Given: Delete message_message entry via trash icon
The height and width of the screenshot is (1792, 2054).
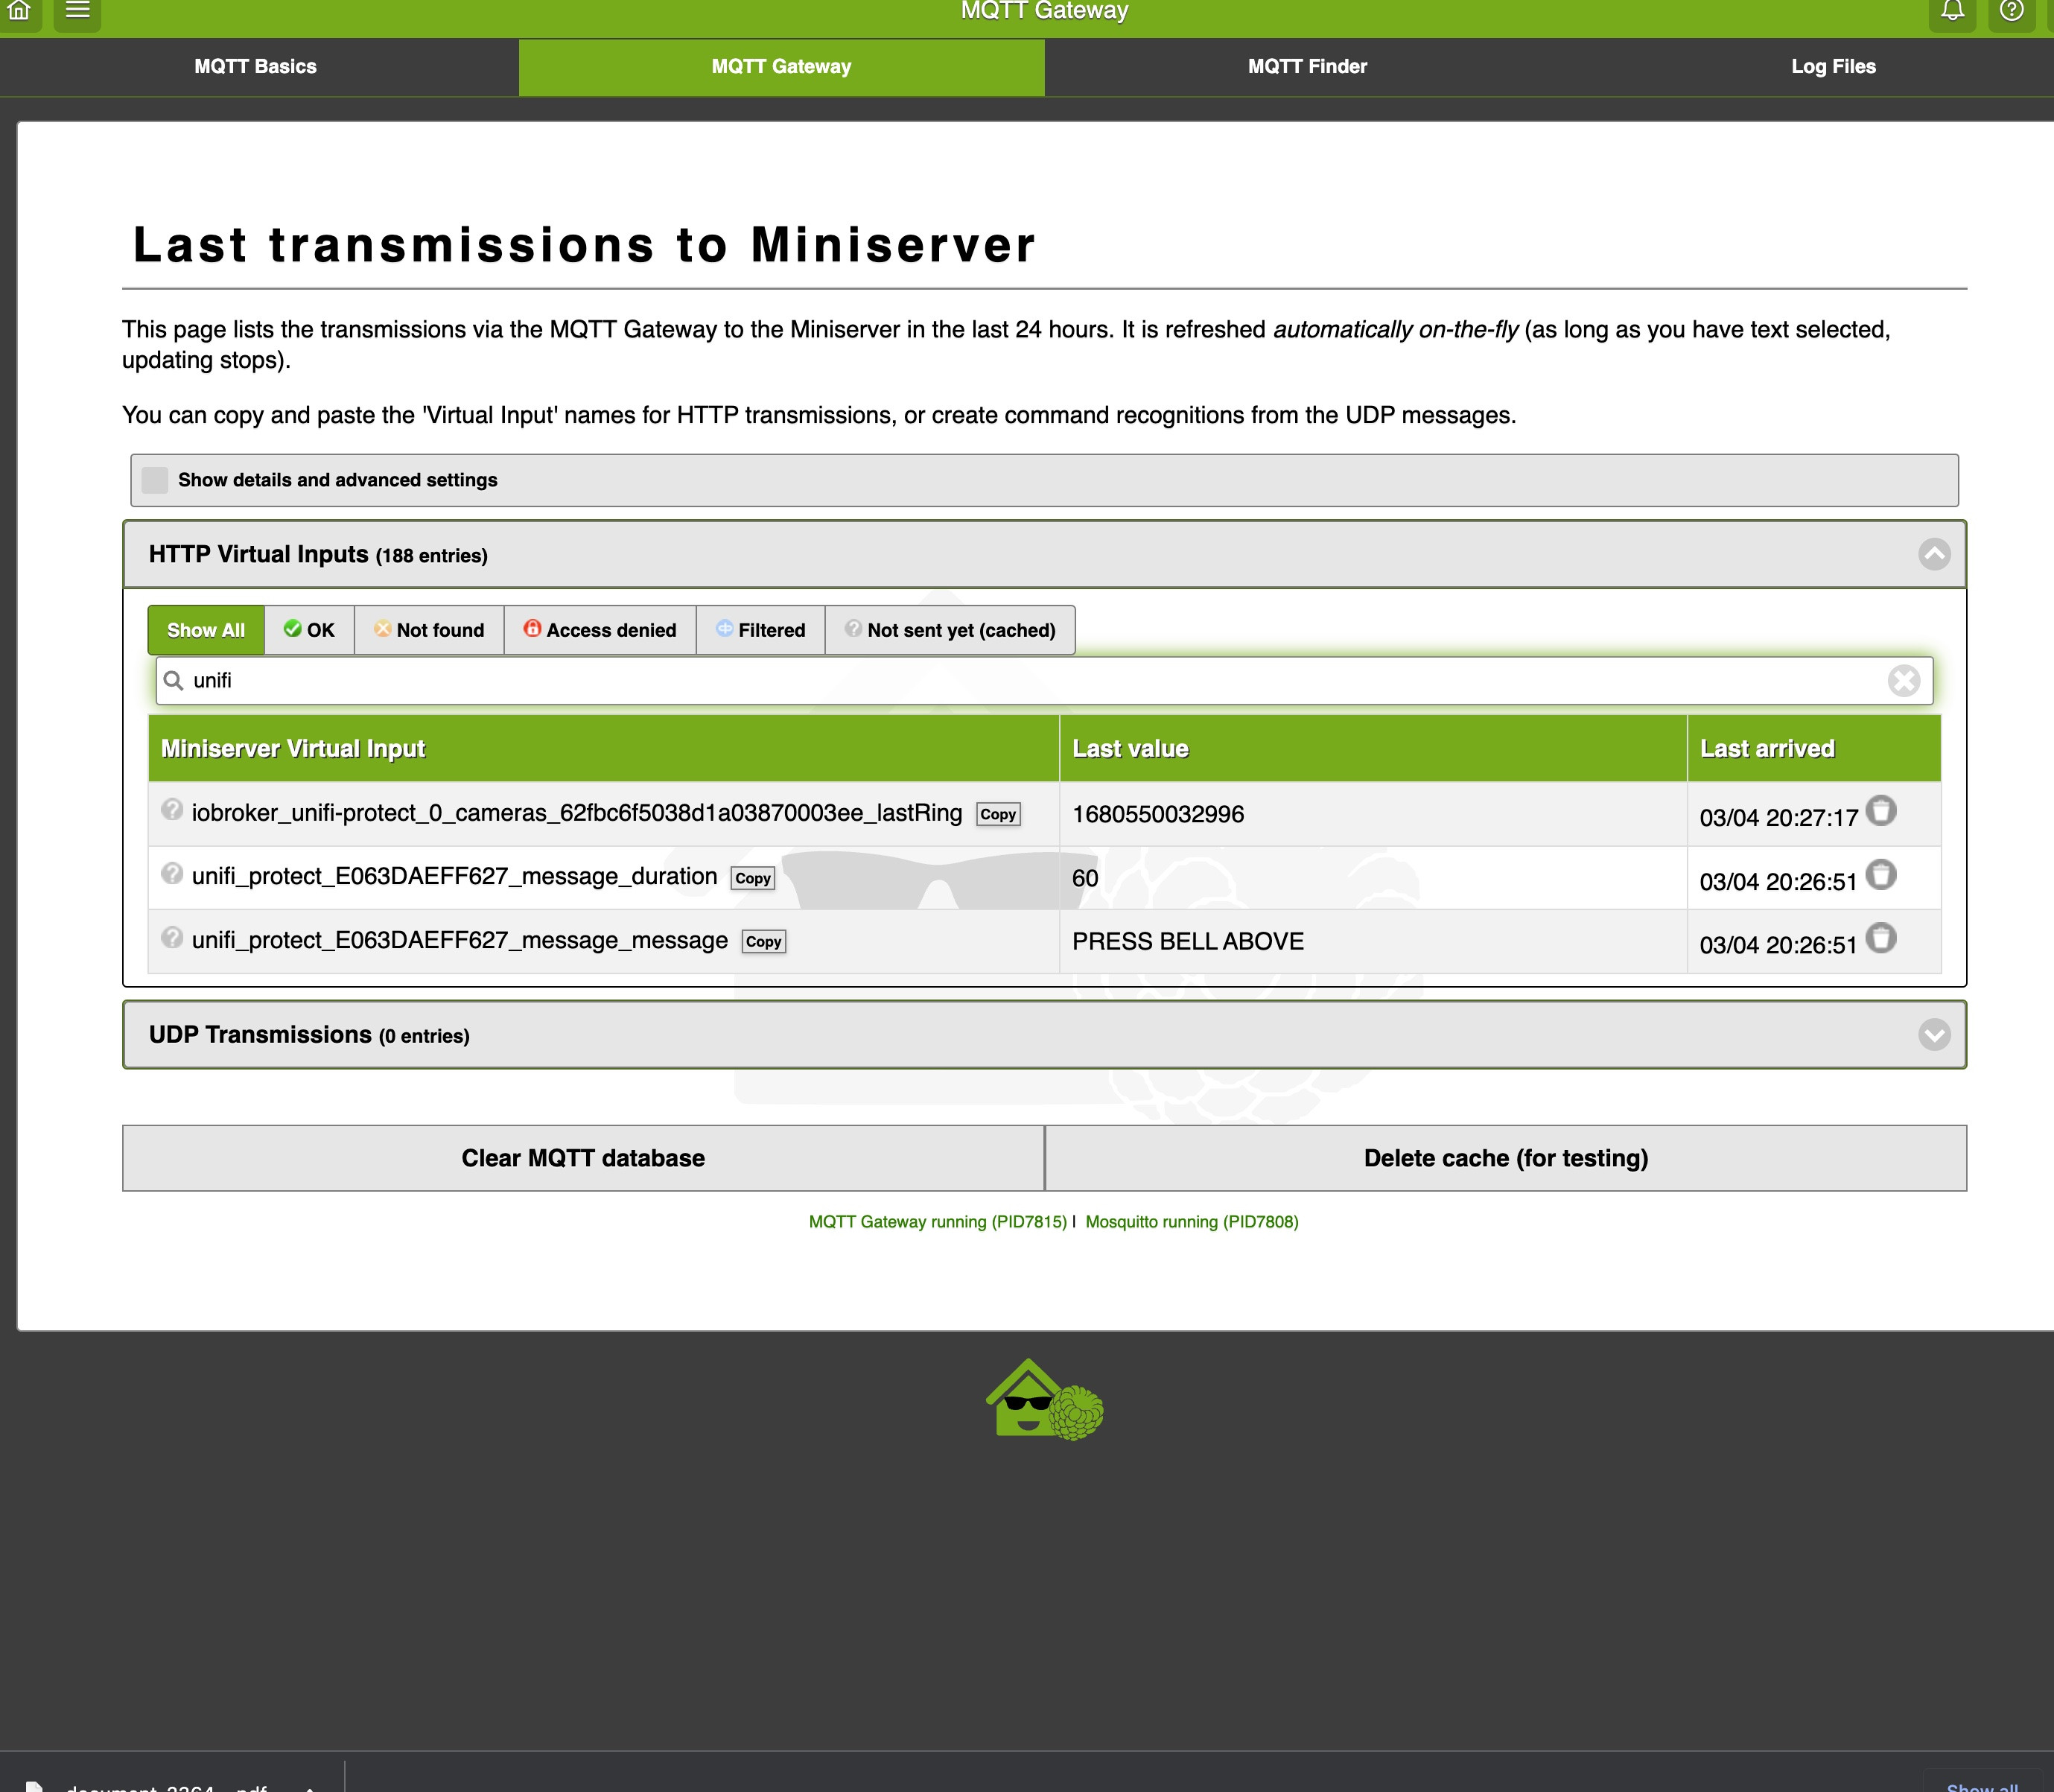Looking at the screenshot, I should coord(1880,938).
